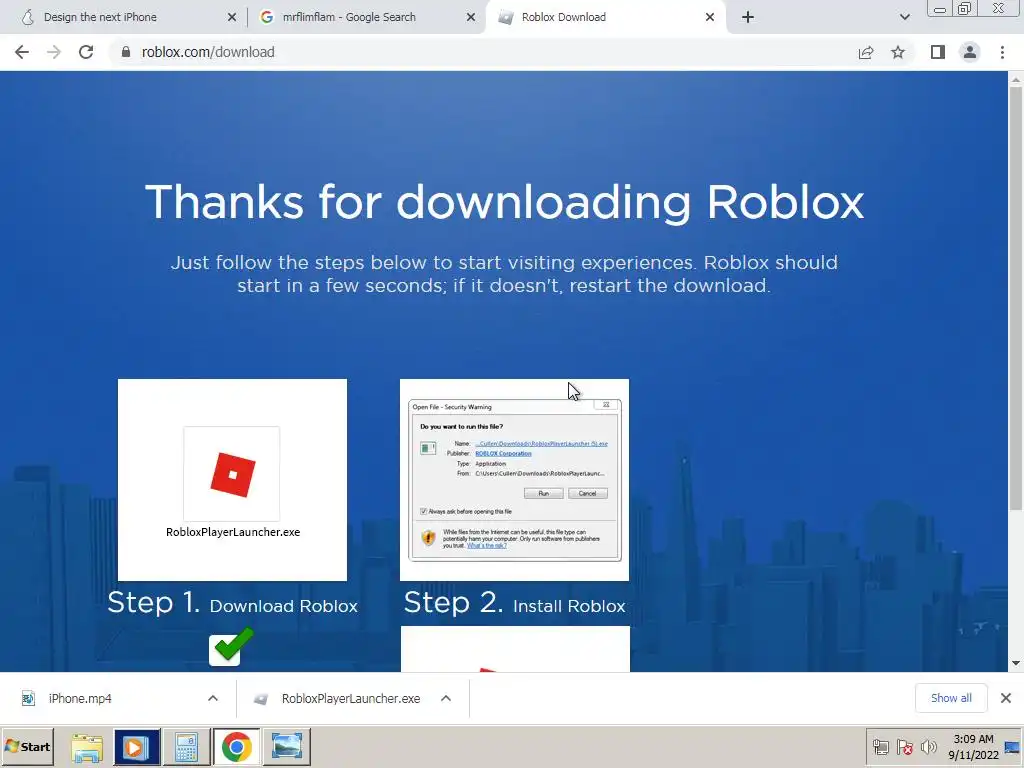Close the mrflimflam Google Search tab
Image resolution: width=1024 pixels, height=768 pixels.
tap(471, 17)
